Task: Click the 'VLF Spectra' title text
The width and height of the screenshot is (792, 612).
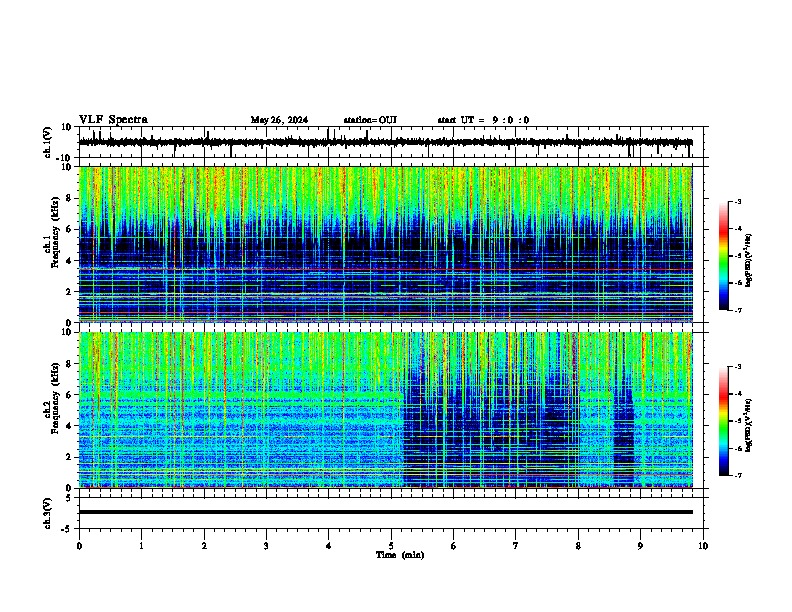Action: (113, 120)
